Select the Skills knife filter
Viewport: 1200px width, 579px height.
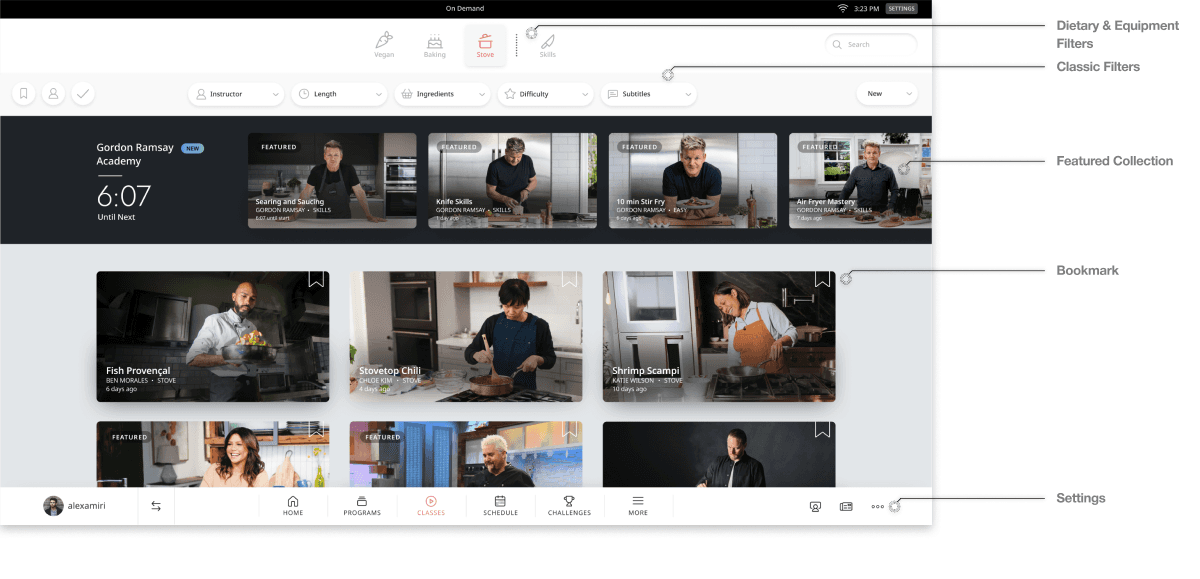(x=548, y=45)
